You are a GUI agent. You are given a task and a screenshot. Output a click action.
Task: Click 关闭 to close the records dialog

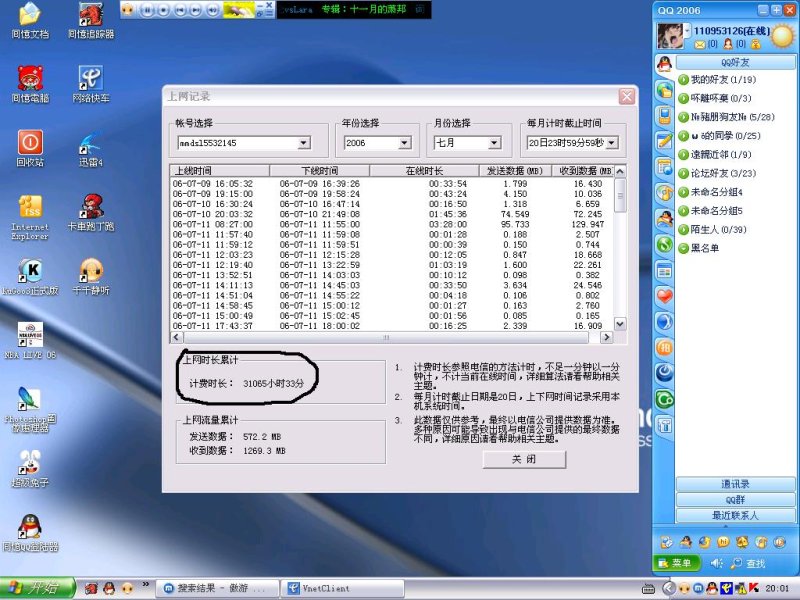click(x=524, y=460)
